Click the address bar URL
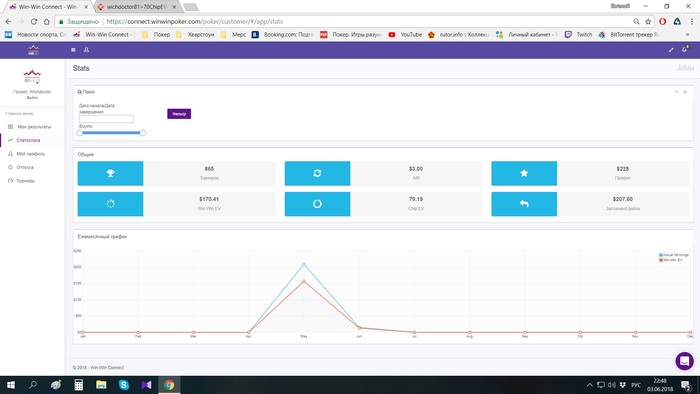 point(195,21)
